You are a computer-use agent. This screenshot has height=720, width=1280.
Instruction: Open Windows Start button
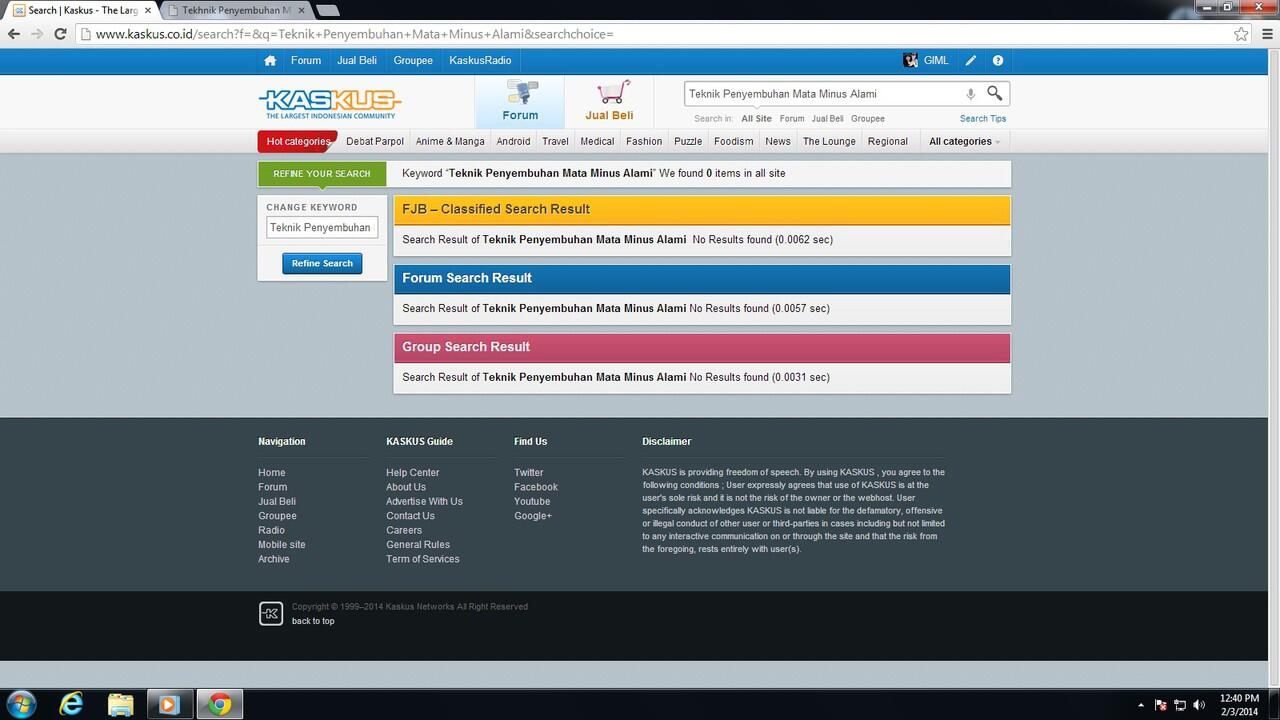pyautogui.click(x=21, y=704)
